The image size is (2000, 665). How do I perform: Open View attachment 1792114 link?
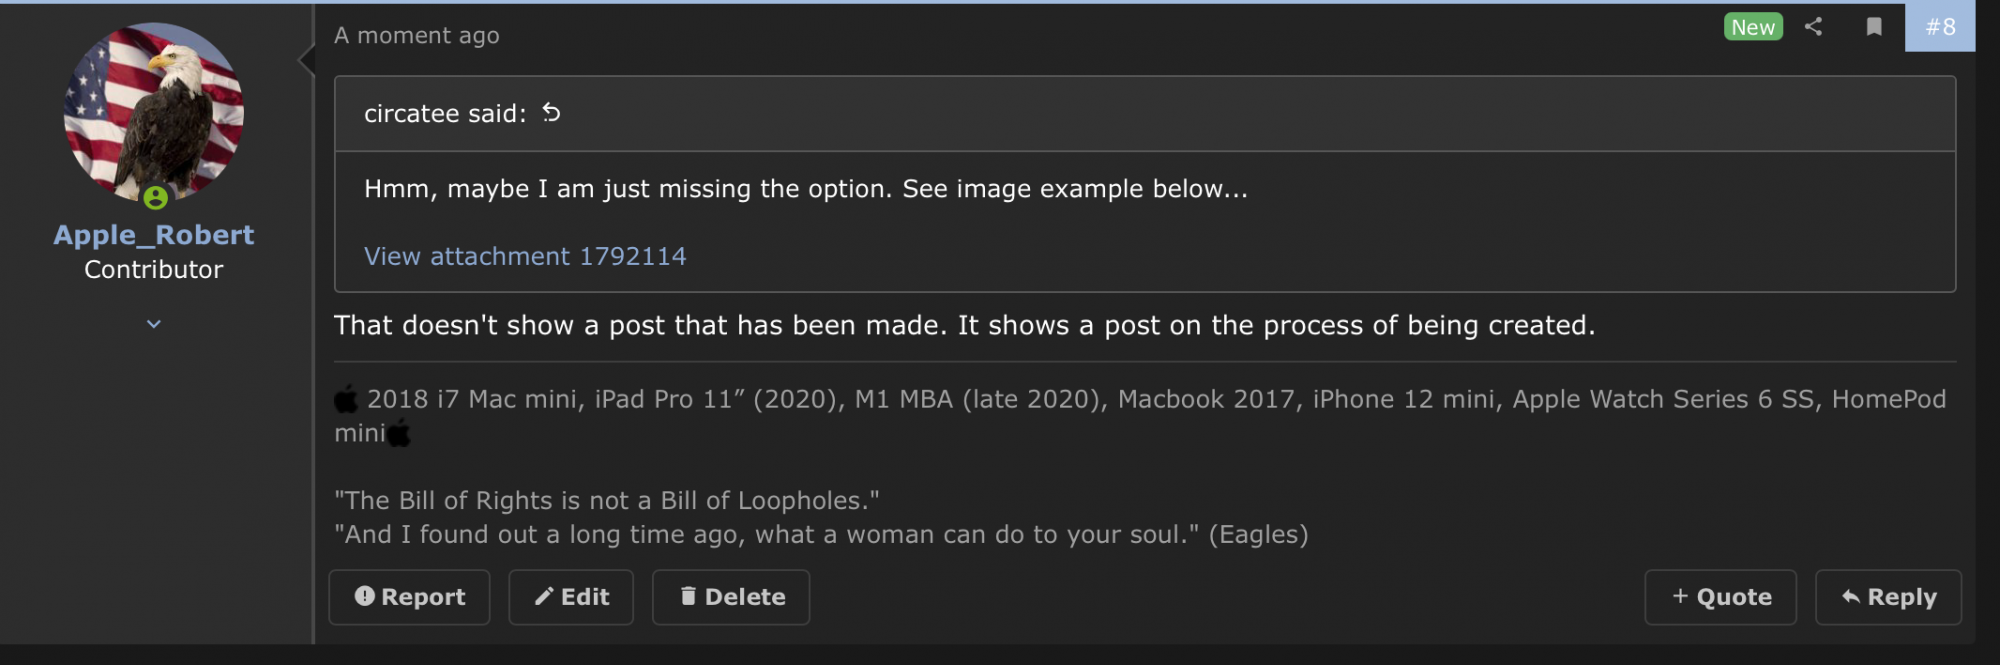[525, 257]
